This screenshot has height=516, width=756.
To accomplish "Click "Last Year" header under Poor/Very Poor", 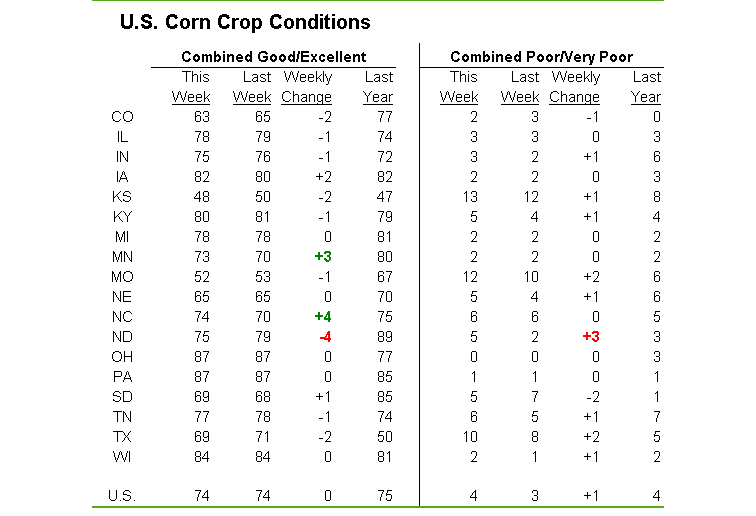I will point(646,87).
